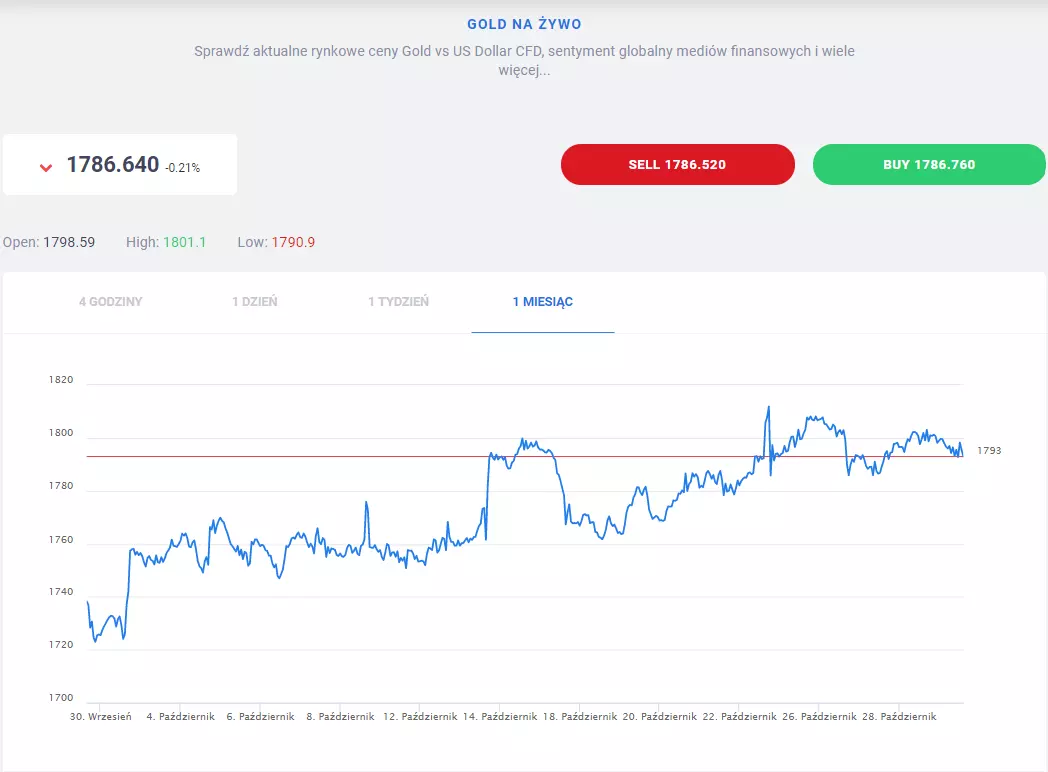Image resolution: width=1048 pixels, height=772 pixels.
Task: Open the 1 TYDZIEŃ chart tab
Action: (x=398, y=301)
